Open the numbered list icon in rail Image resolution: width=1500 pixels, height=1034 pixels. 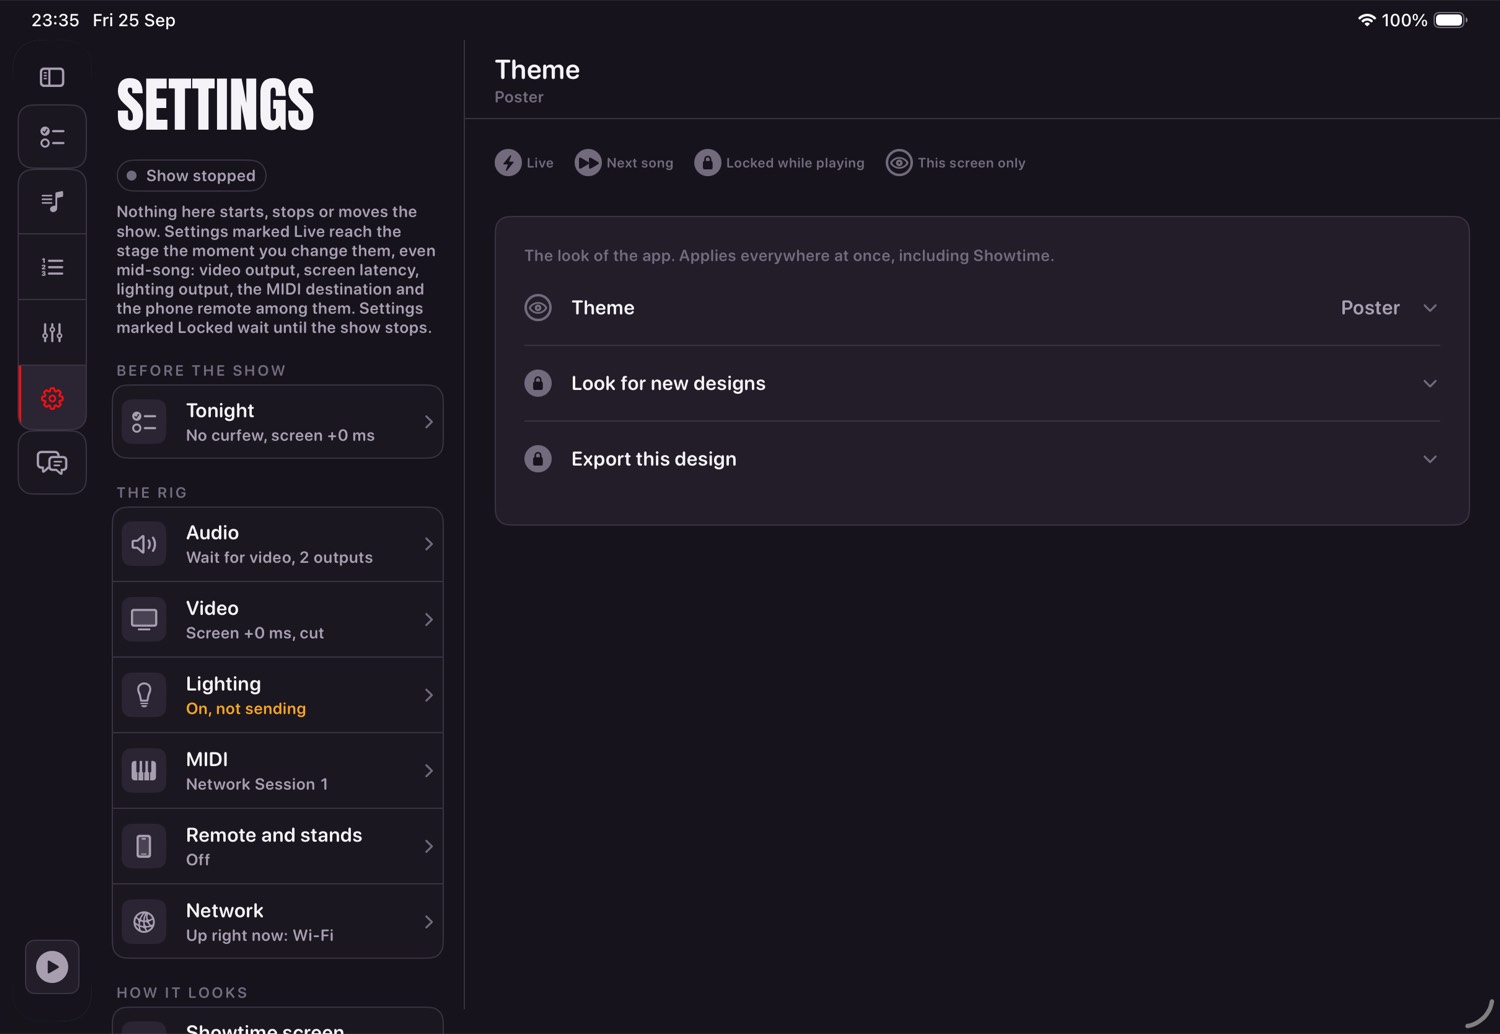[52, 267]
